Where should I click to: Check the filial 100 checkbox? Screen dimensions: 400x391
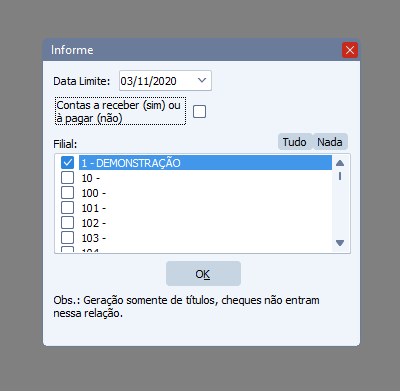(67, 193)
